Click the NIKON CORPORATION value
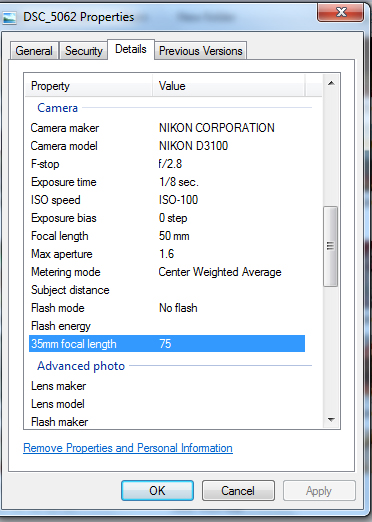Viewport: 372px width, 522px height. (x=217, y=128)
